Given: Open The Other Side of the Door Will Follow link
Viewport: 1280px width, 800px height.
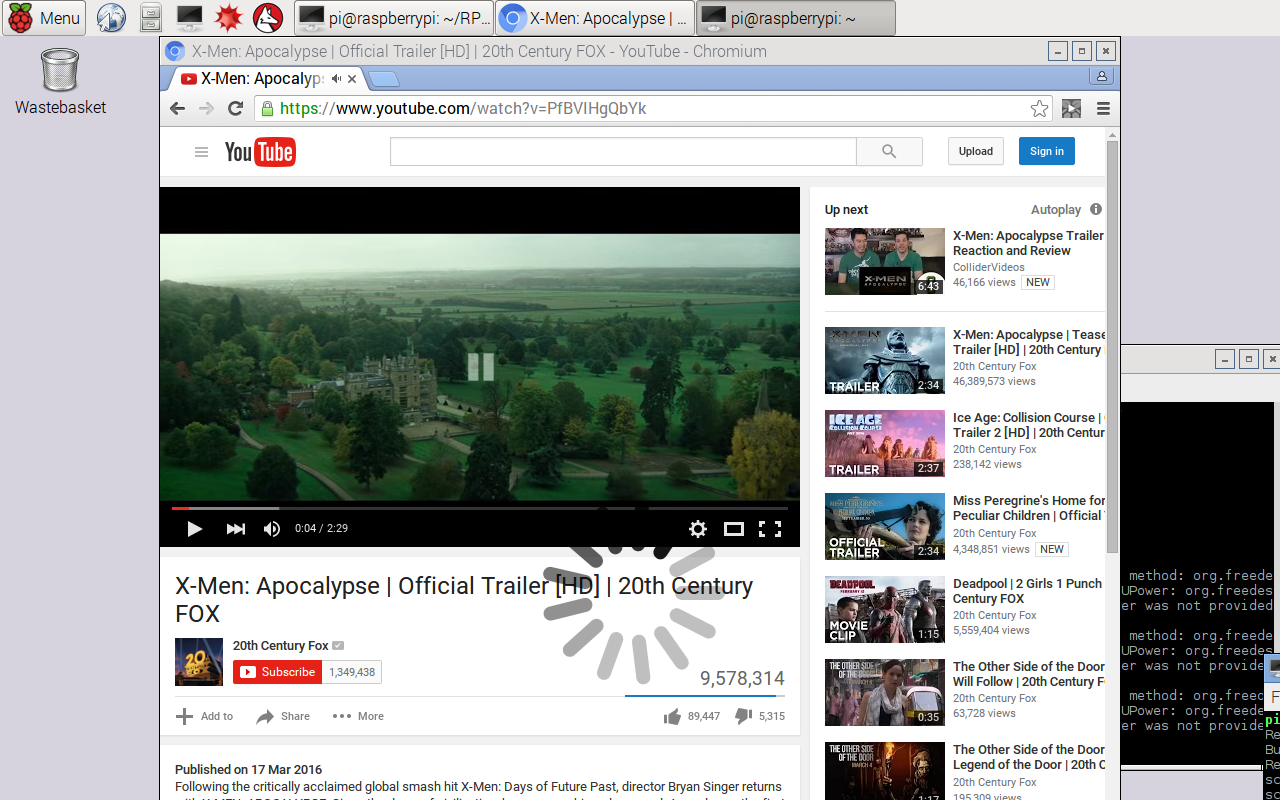Looking at the screenshot, I should [x=1028, y=674].
